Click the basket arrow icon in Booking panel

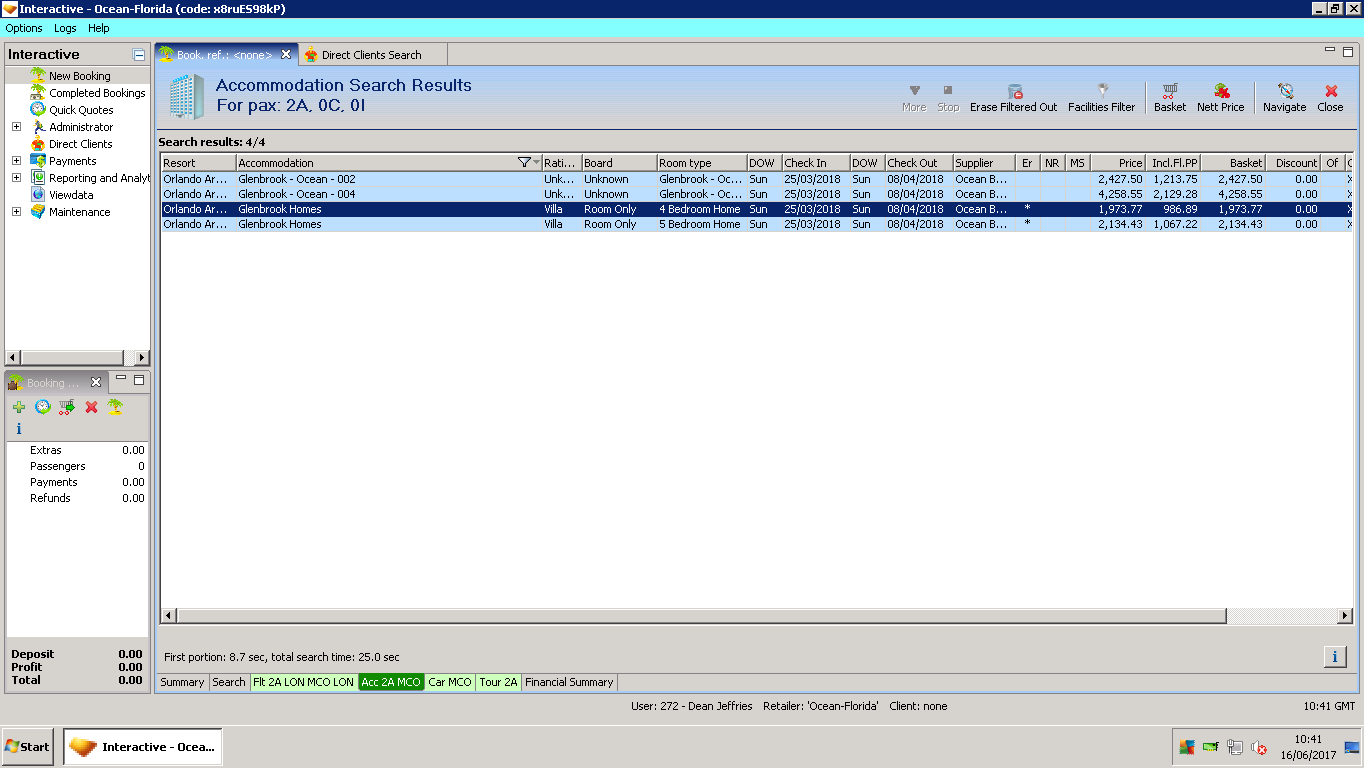click(x=67, y=407)
